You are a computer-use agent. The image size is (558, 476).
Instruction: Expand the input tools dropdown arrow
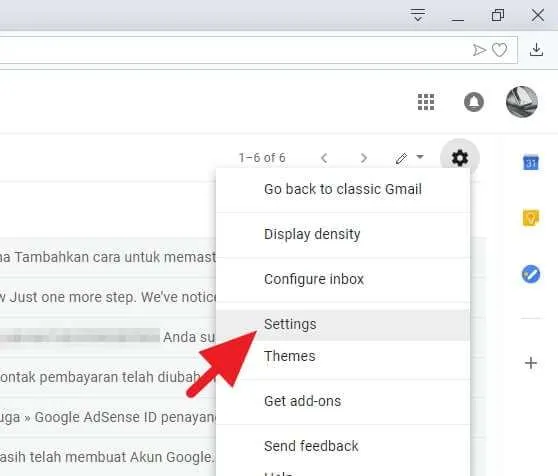tap(420, 157)
